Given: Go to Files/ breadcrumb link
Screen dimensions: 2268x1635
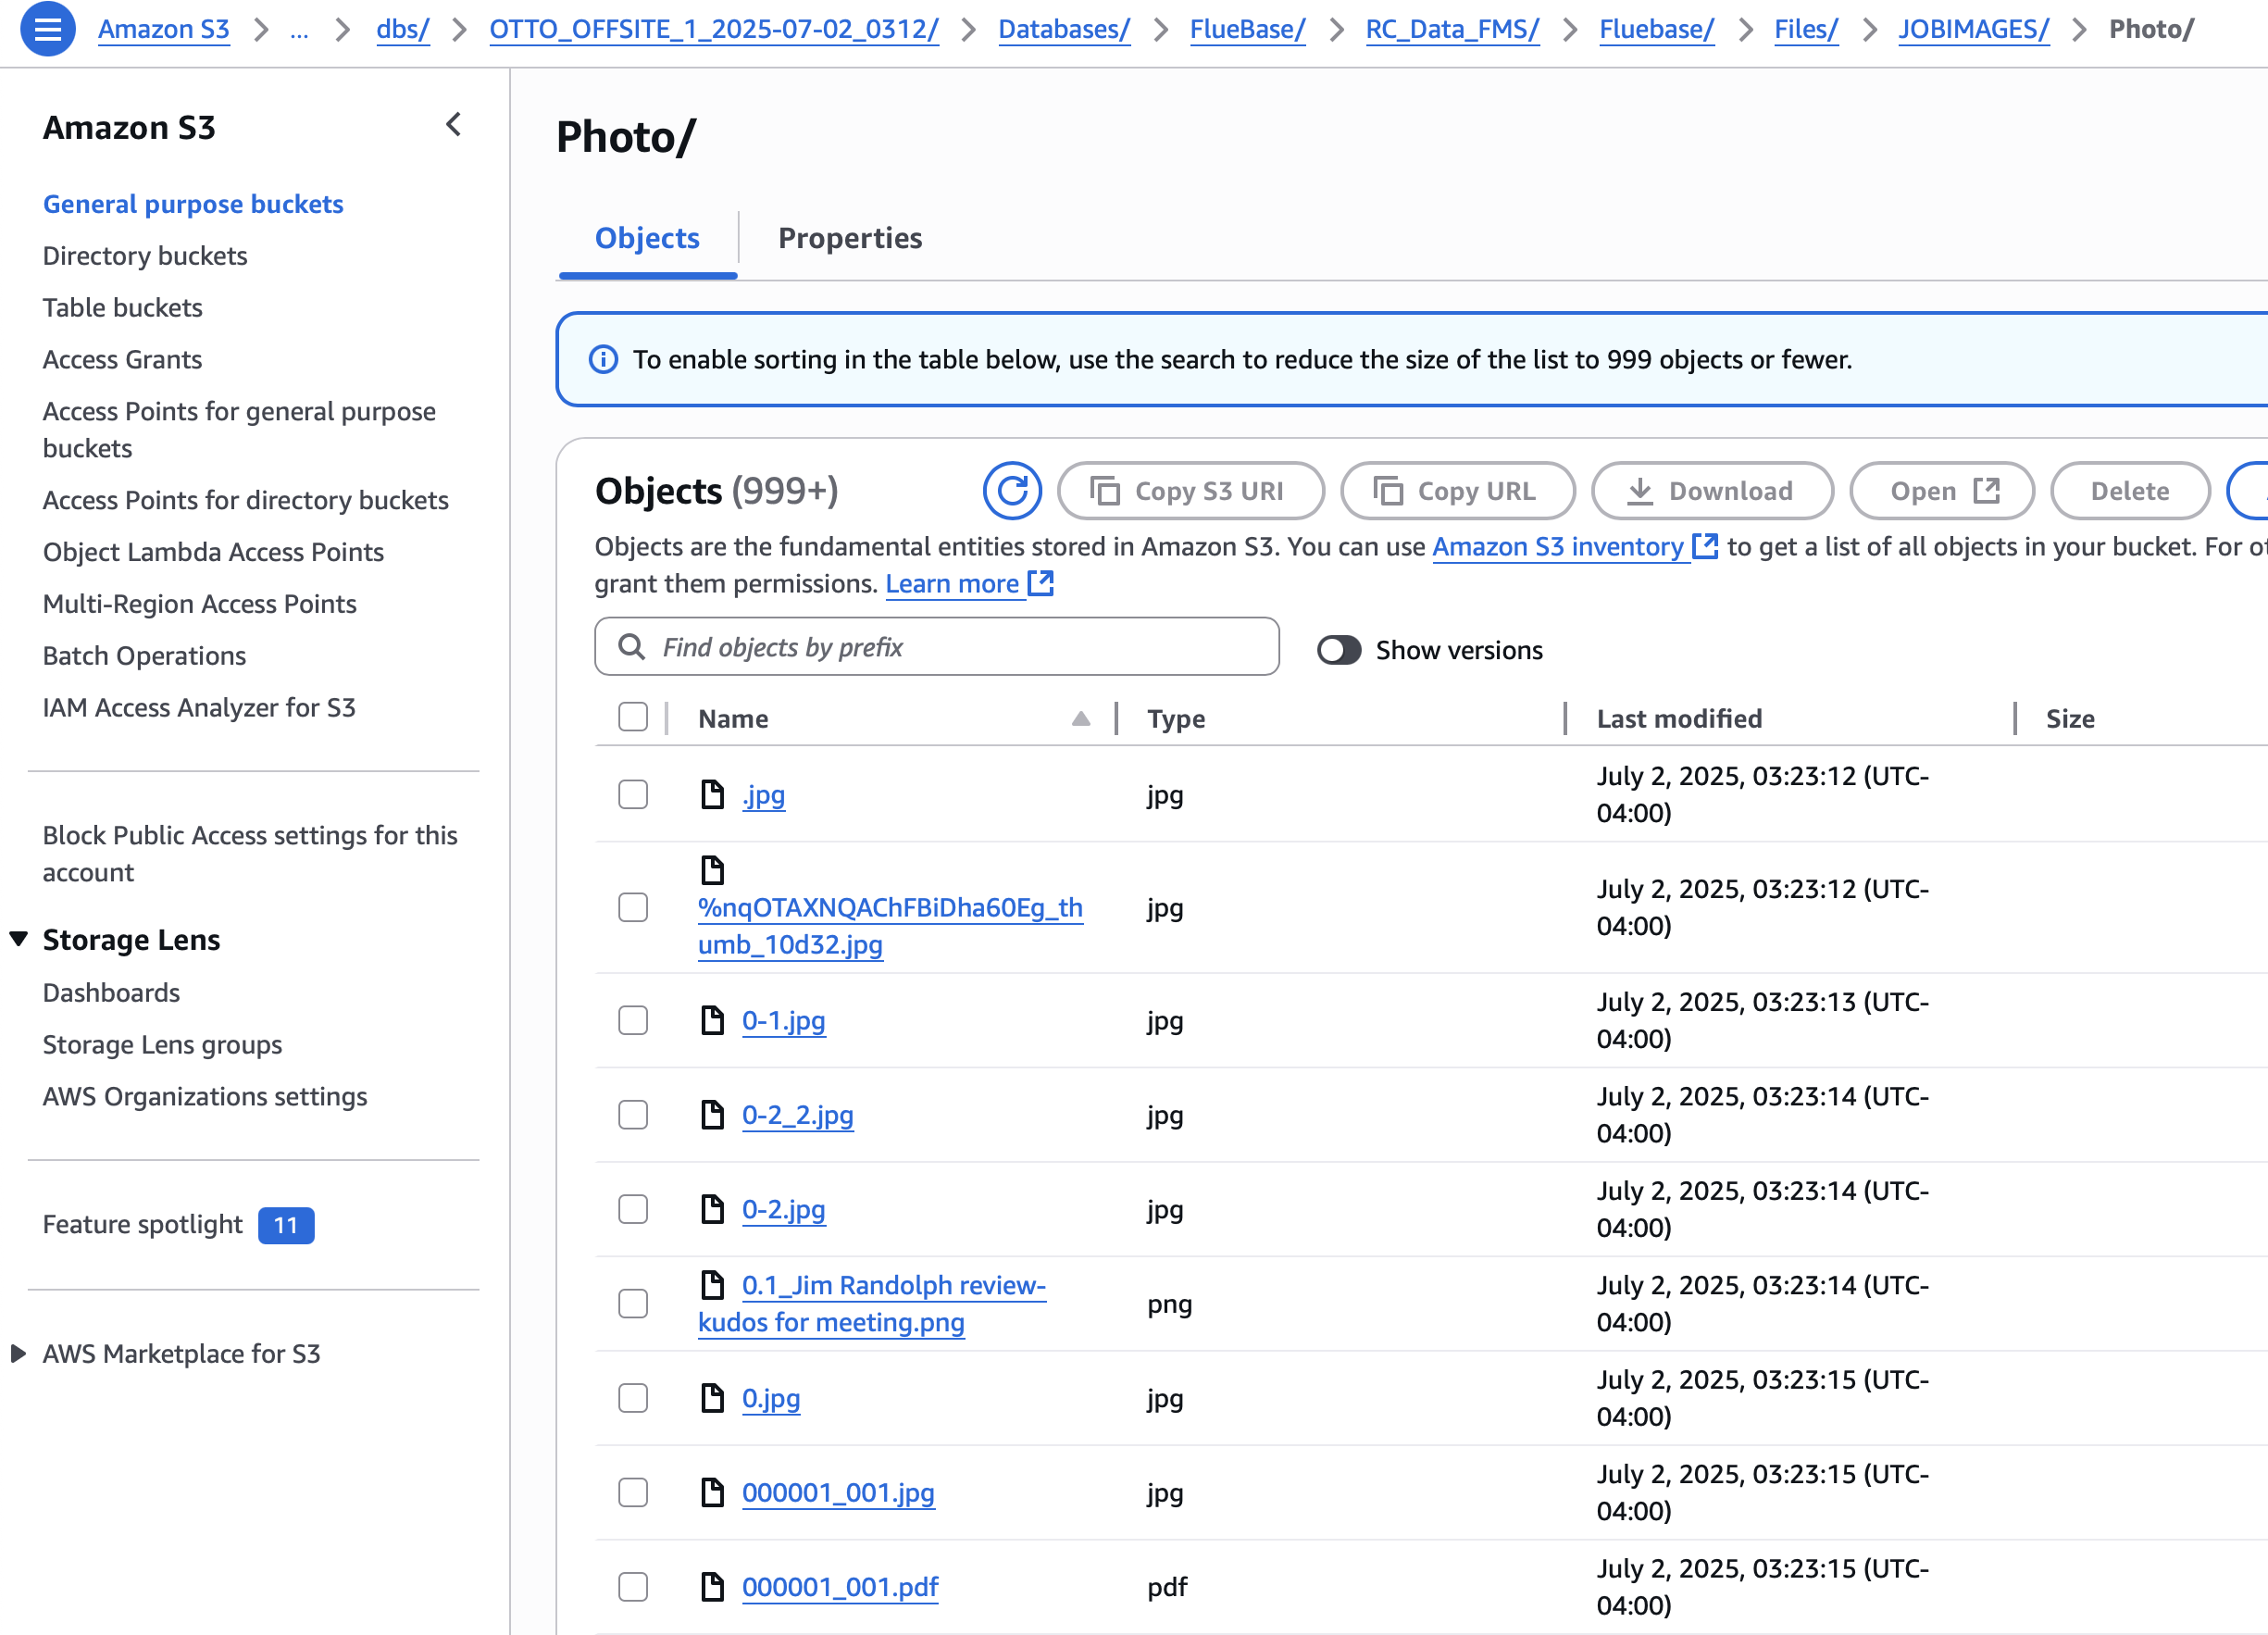Looking at the screenshot, I should pos(1806,29).
